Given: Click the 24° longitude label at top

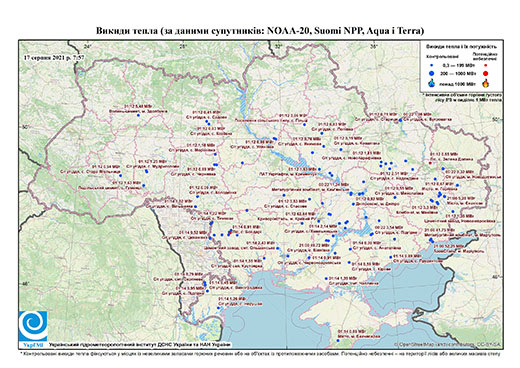Looking at the screenshot, I should [x=88, y=46].
